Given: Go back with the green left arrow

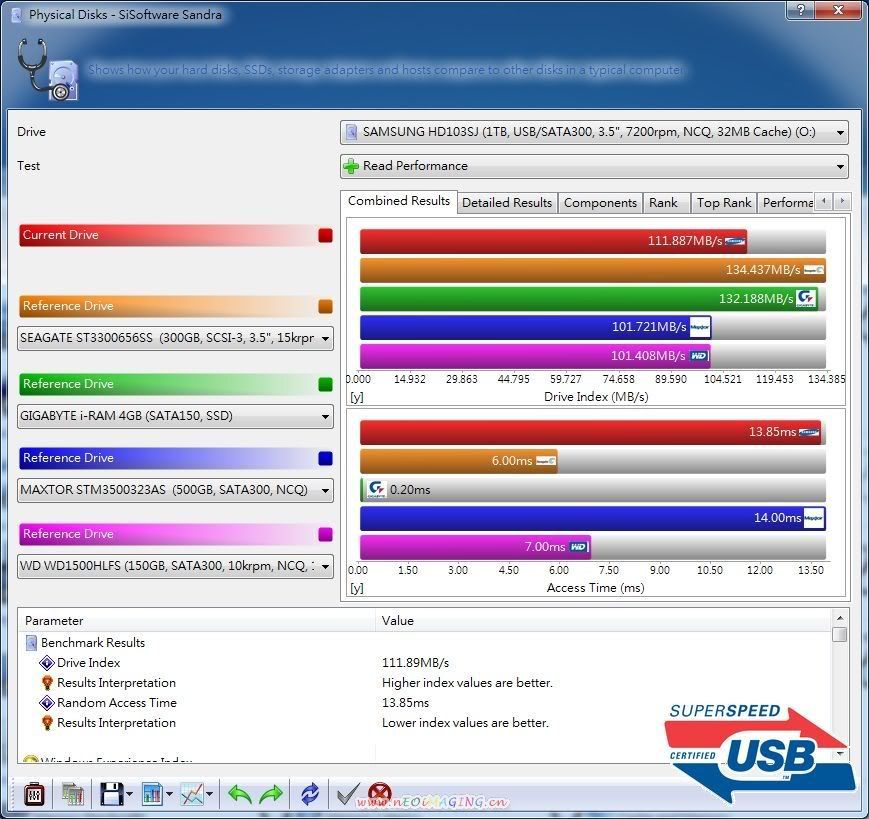Looking at the screenshot, I should point(239,795).
